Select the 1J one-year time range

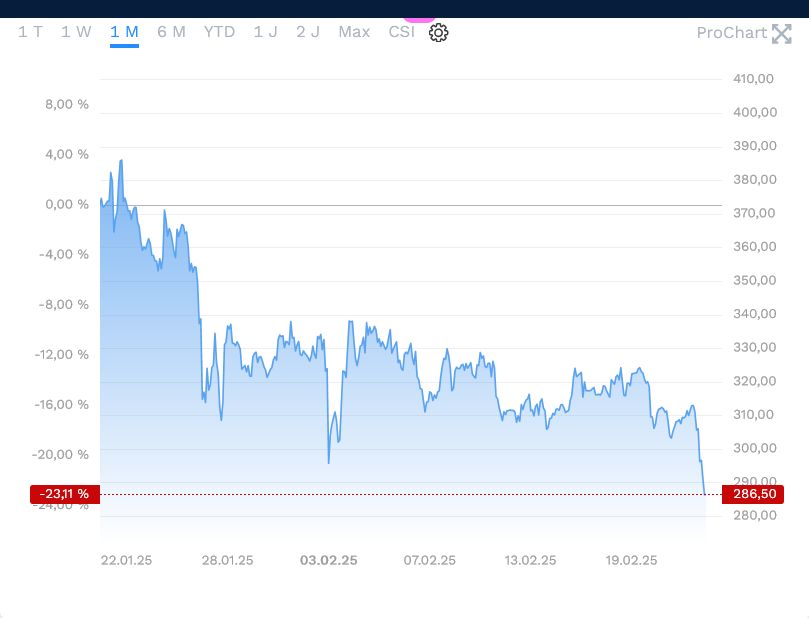[x=266, y=31]
